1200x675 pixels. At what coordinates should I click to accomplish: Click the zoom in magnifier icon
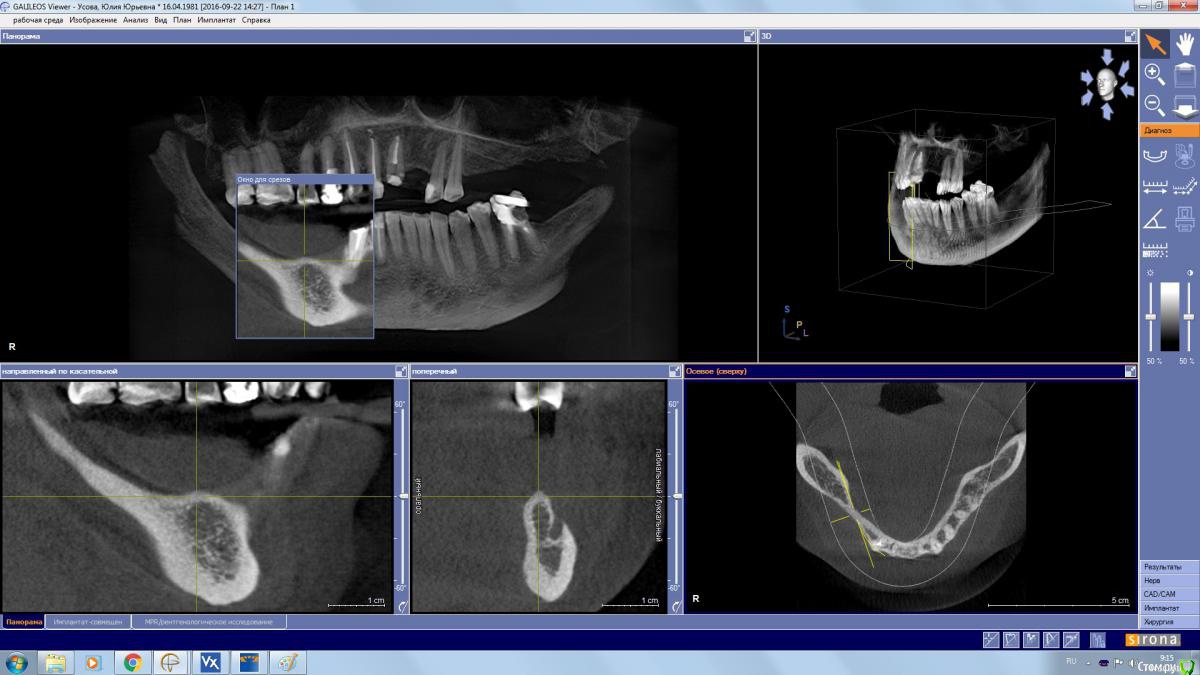pos(1154,74)
